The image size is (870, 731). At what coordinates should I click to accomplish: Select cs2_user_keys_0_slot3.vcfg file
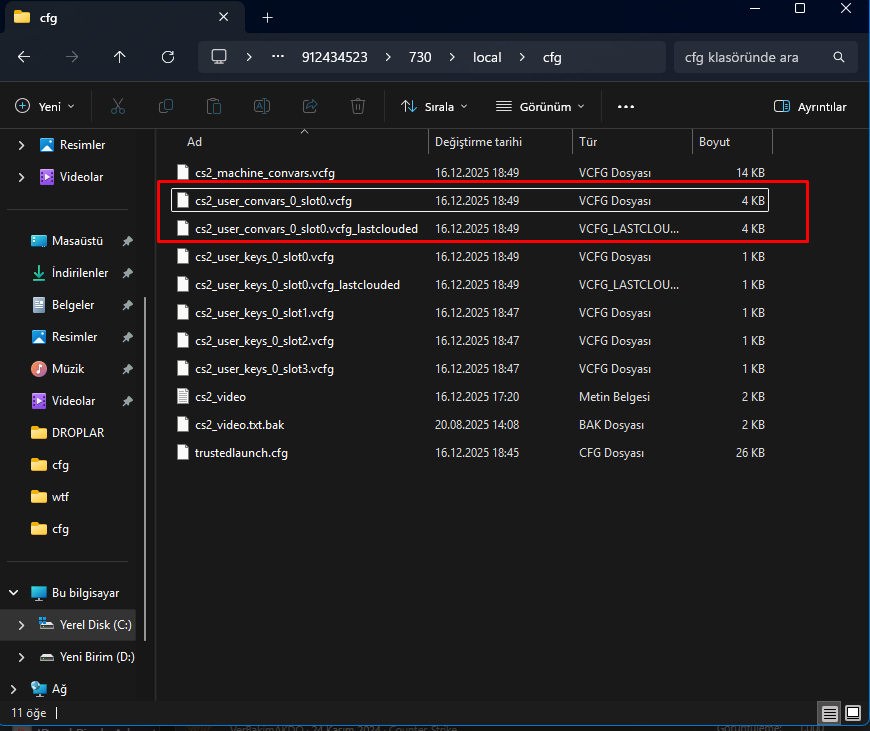tap(470, 369)
